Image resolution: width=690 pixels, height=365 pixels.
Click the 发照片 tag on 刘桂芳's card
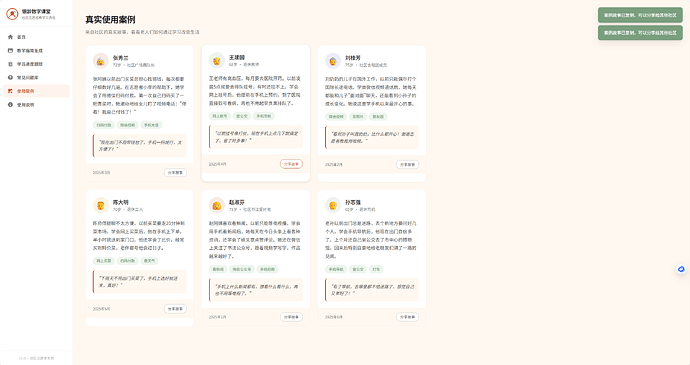pos(358,117)
